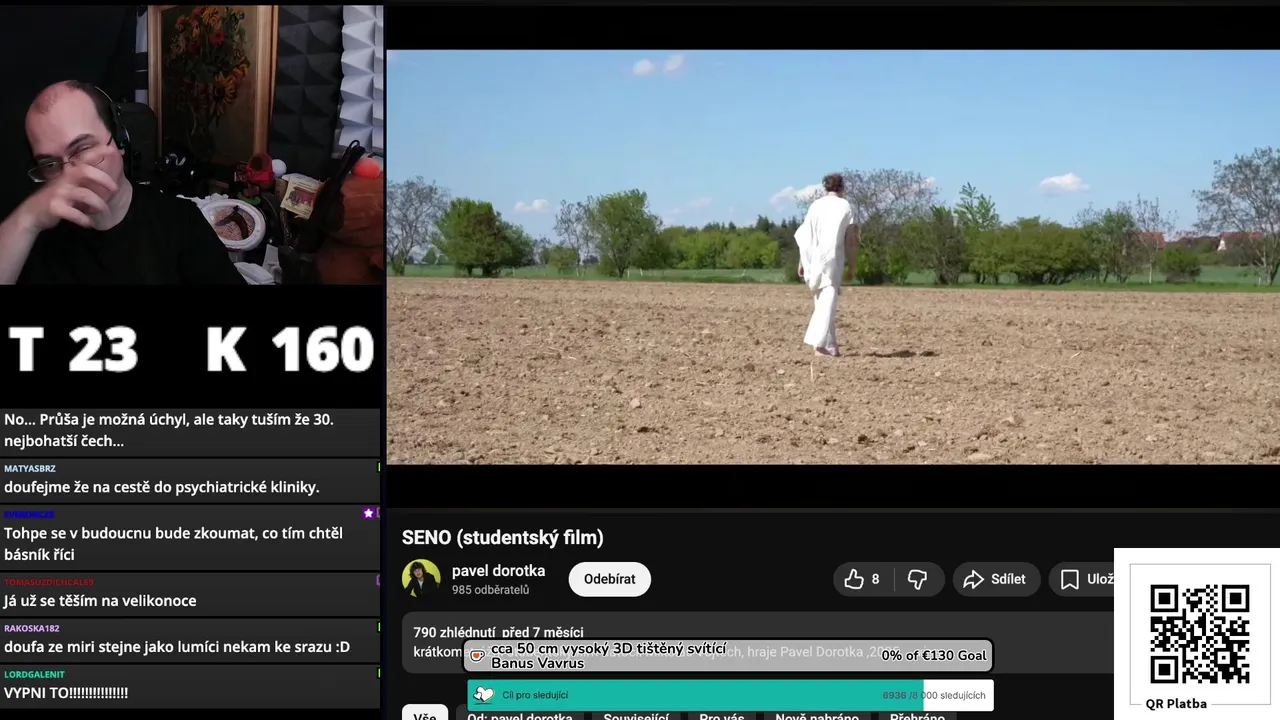Click the lumíci nekam ke srazu message
This screenshot has width=1280, height=720.
(x=177, y=647)
